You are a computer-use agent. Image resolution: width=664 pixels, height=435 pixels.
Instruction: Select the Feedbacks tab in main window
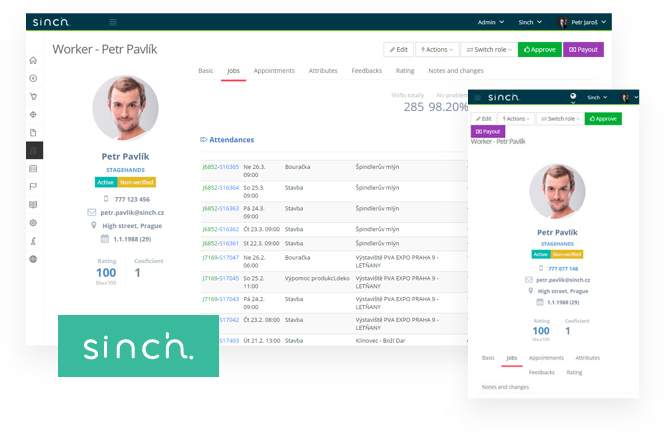[x=366, y=71]
